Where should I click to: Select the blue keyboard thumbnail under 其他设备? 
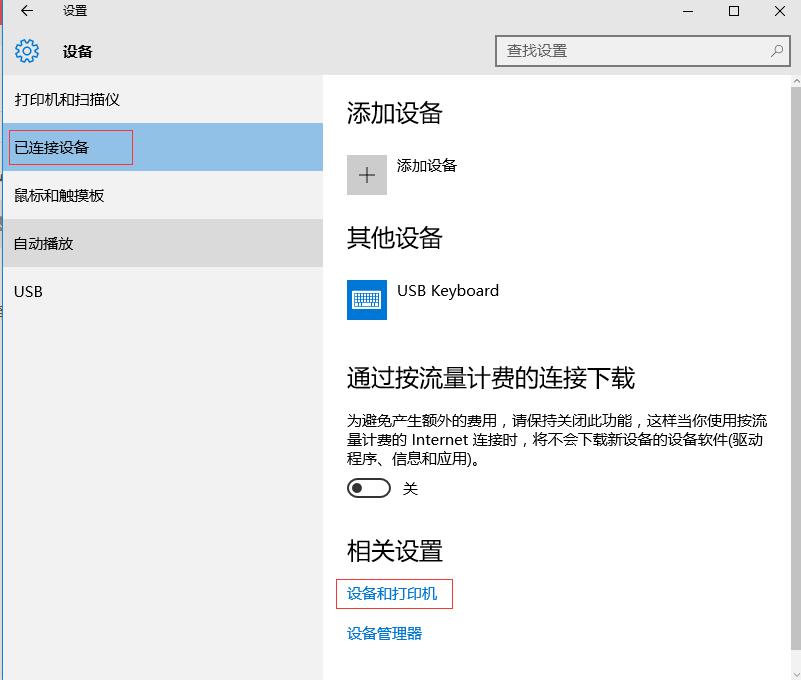tap(366, 299)
